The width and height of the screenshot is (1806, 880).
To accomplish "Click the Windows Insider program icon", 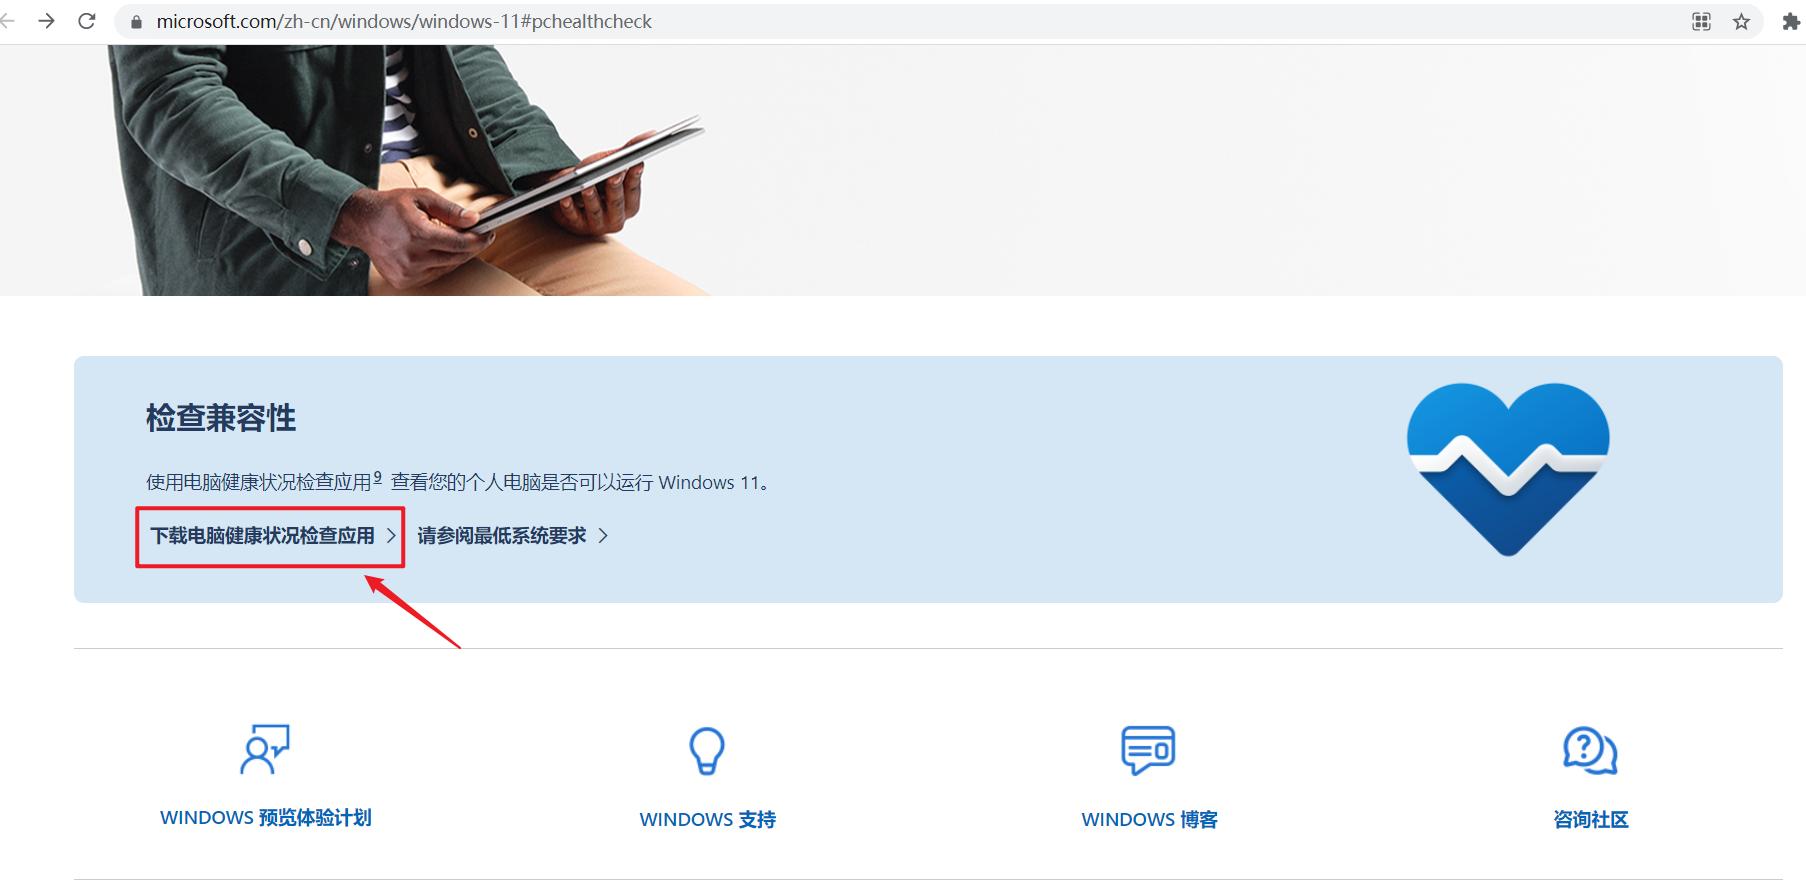I will click(x=265, y=749).
